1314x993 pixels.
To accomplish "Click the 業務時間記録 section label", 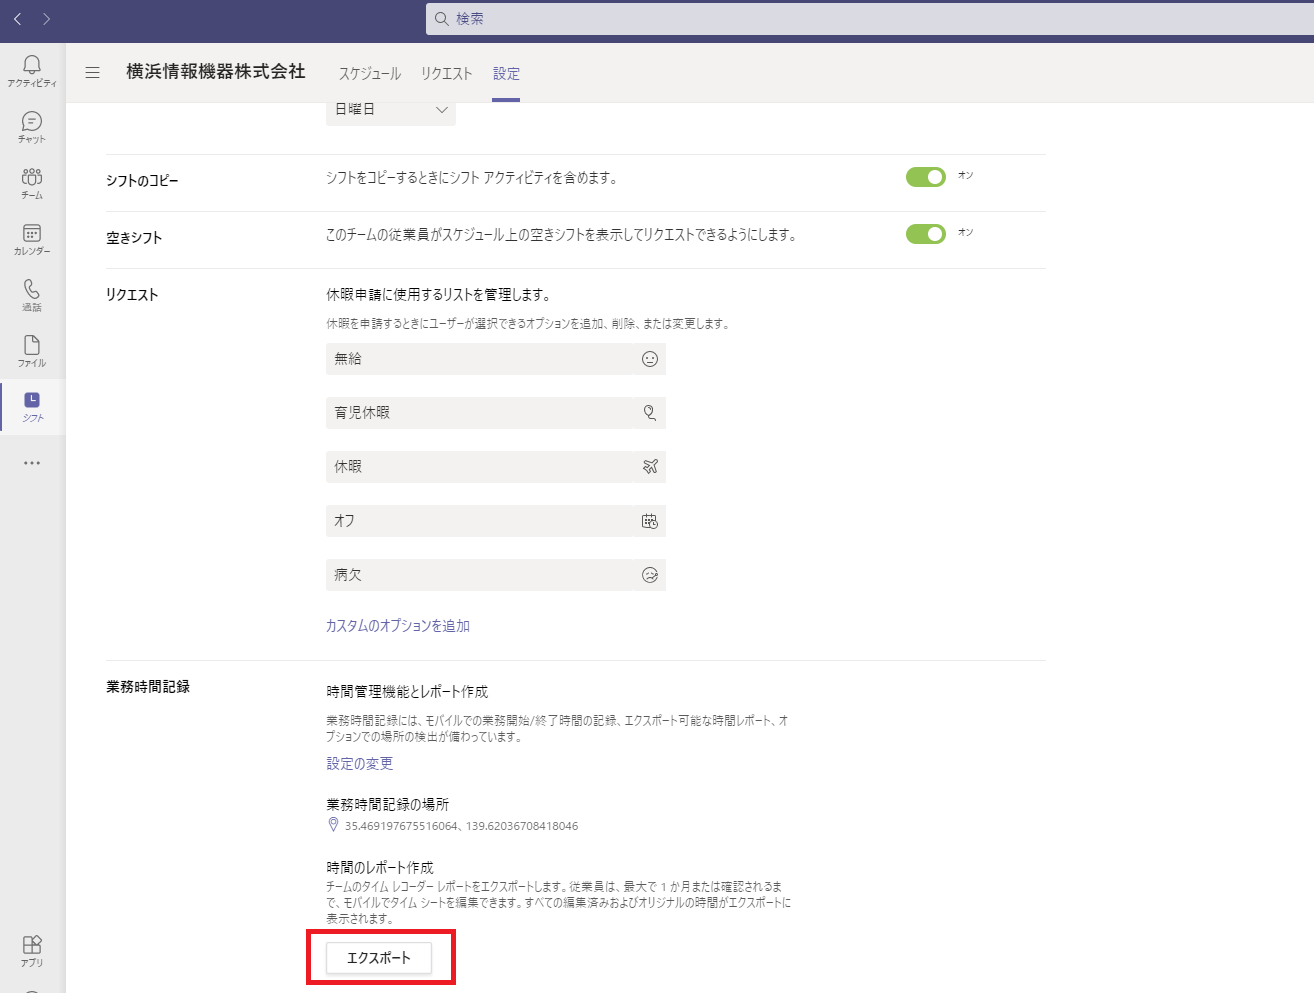I will (148, 687).
